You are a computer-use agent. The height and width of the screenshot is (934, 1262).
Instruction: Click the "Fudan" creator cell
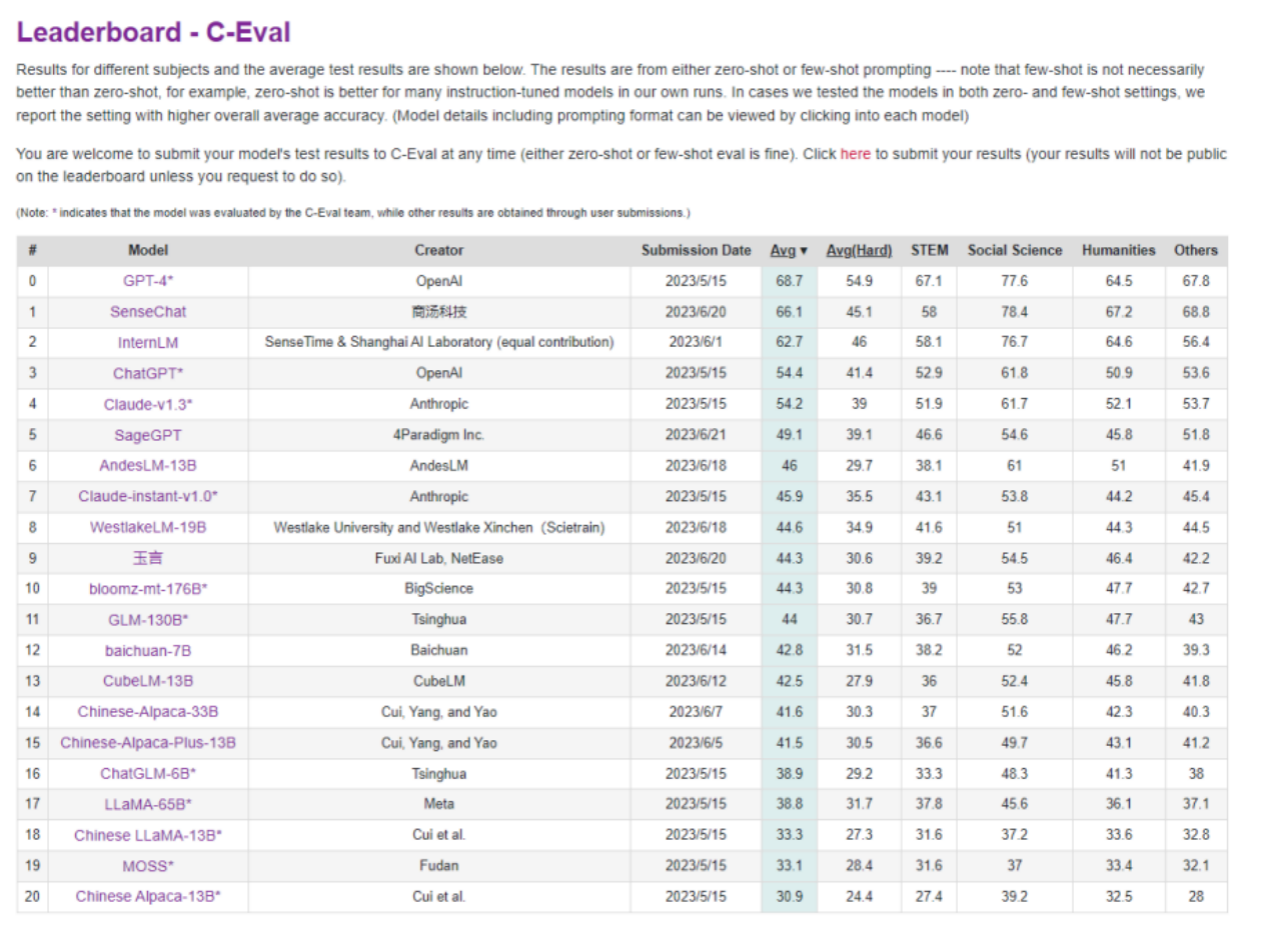[439, 866]
